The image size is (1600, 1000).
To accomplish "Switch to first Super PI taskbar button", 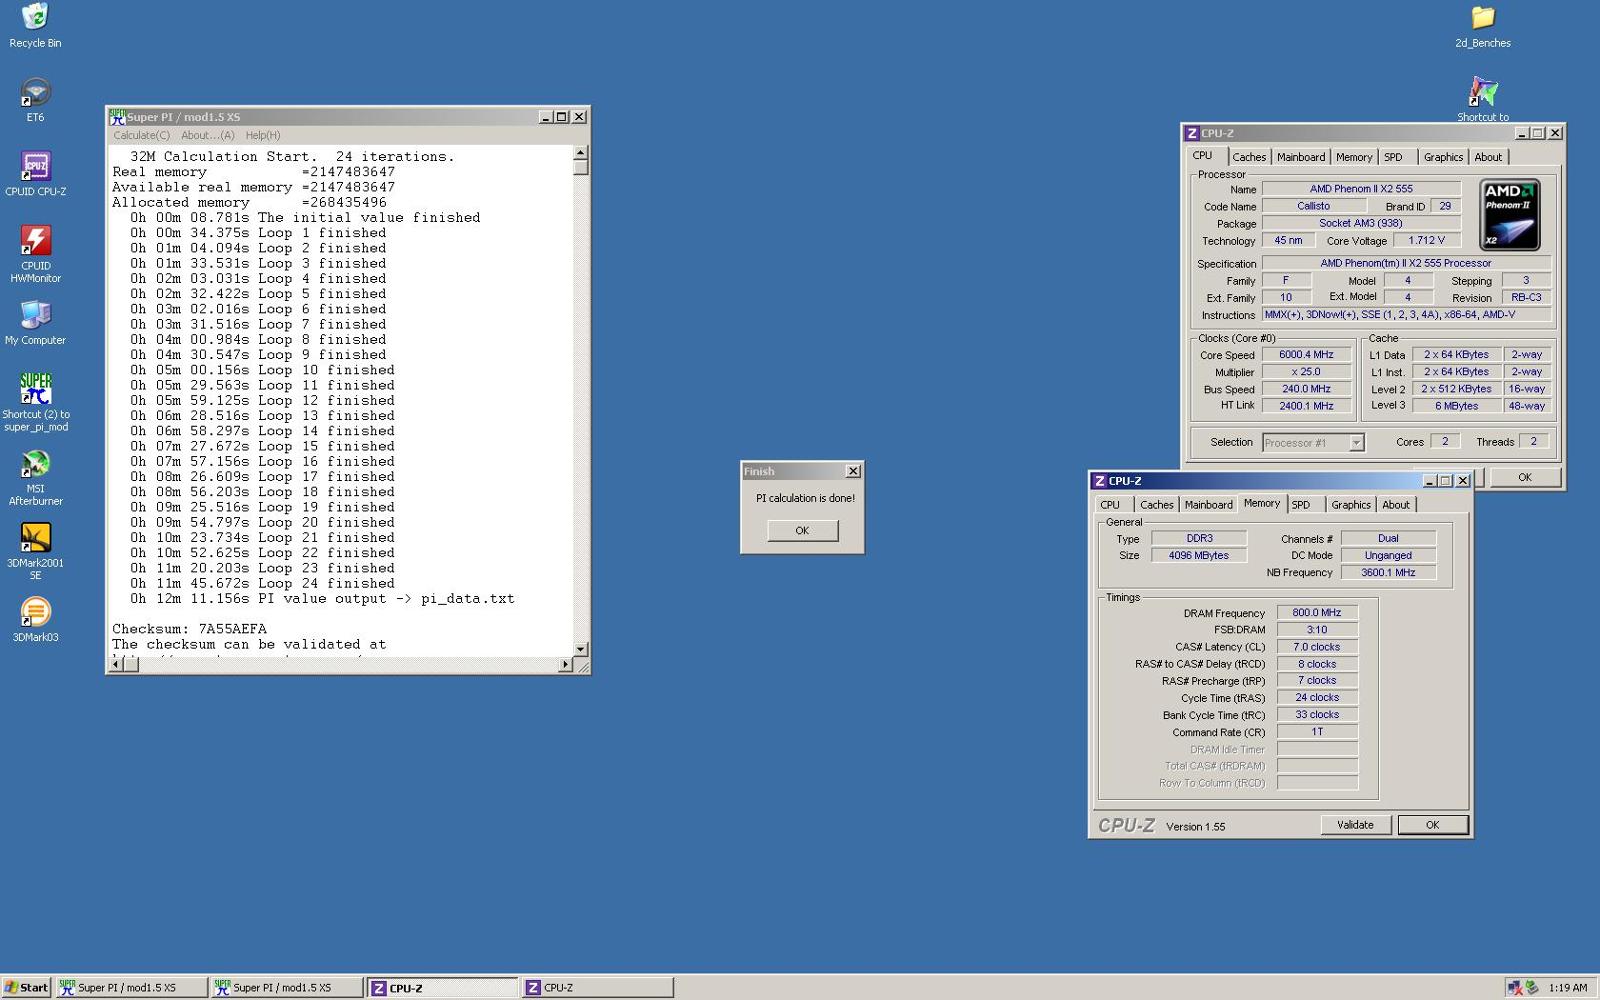I will point(131,988).
